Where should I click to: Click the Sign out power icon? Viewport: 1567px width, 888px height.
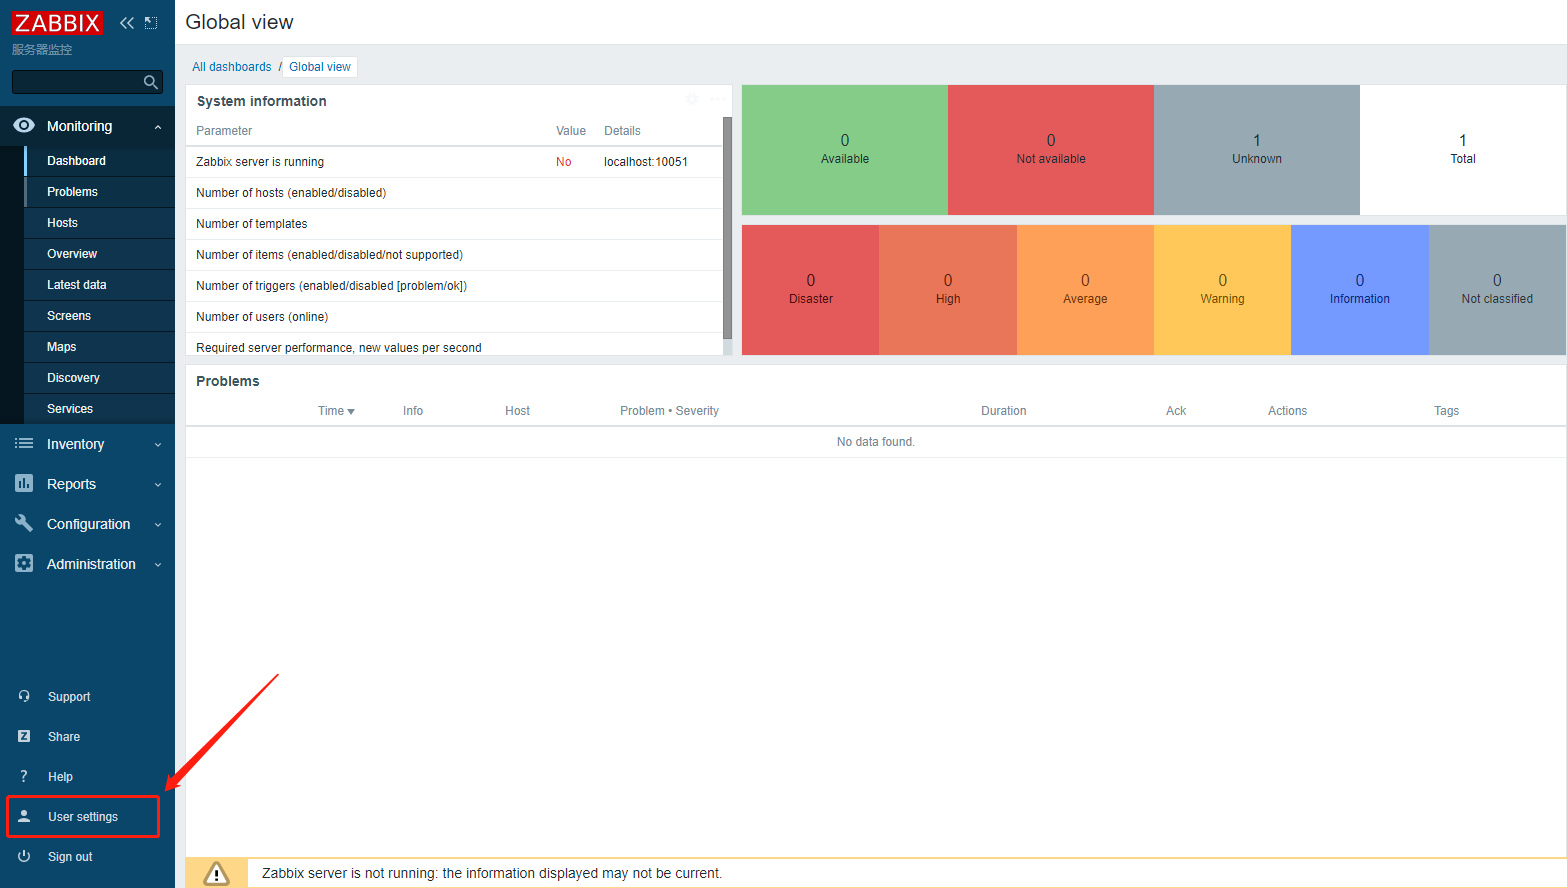(24, 856)
